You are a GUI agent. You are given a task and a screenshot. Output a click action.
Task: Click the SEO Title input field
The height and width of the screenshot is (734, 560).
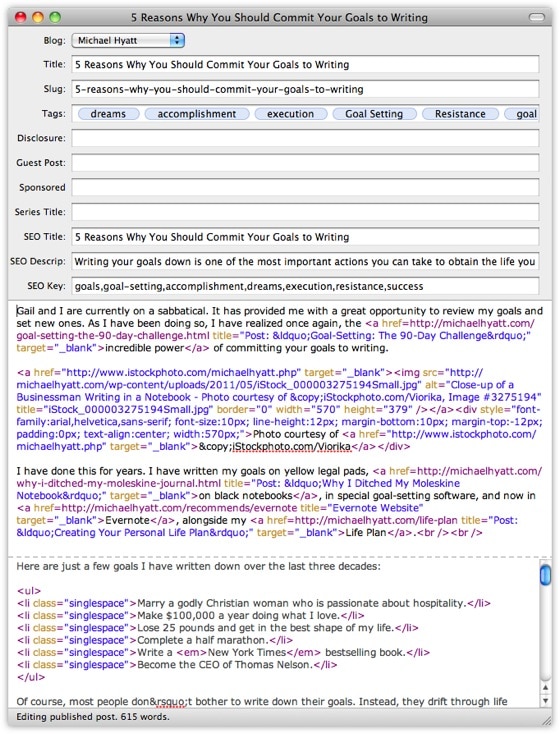(305, 236)
